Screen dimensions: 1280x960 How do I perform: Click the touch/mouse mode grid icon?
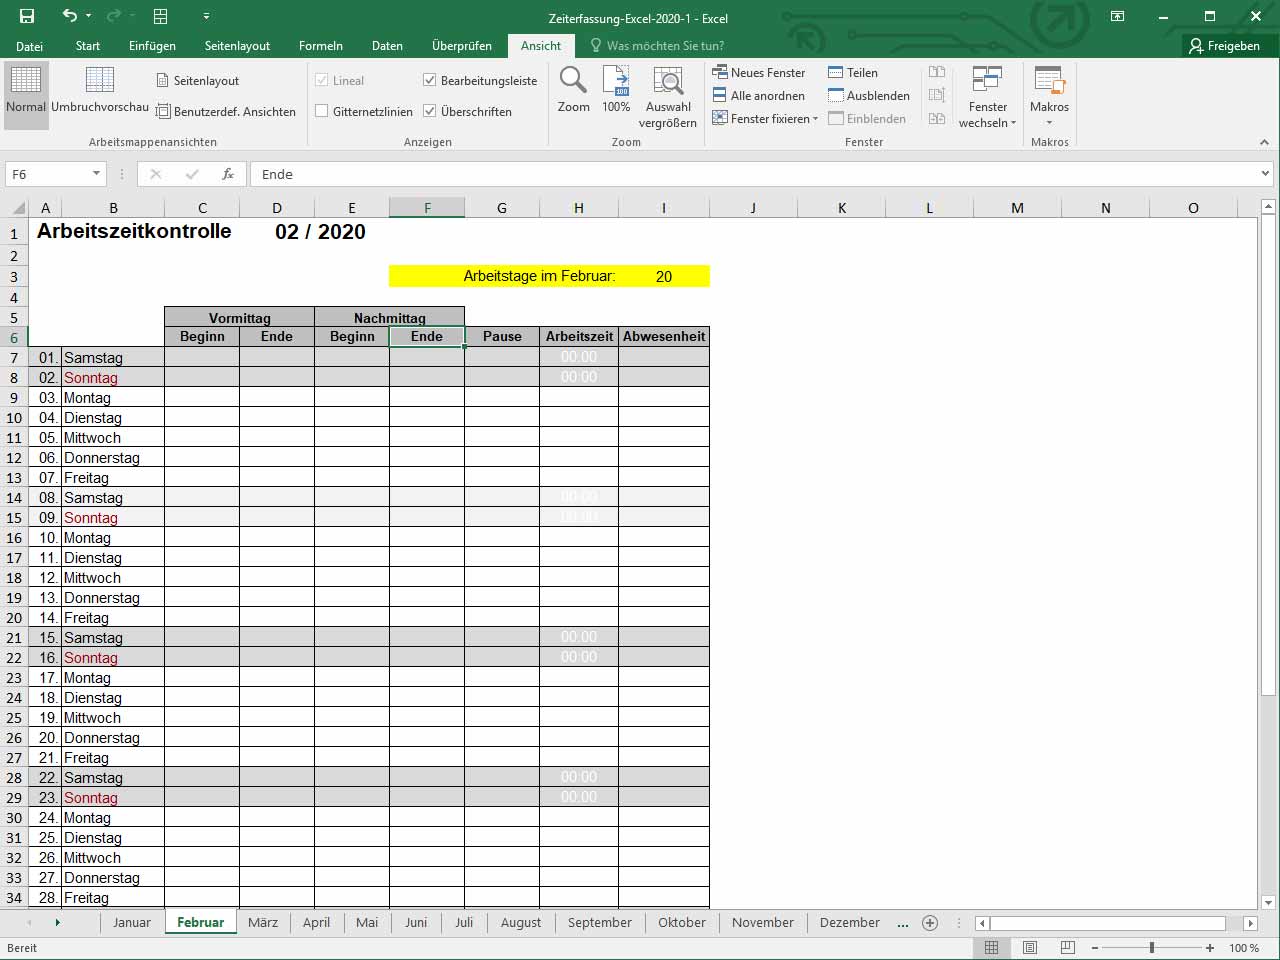tap(160, 16)
